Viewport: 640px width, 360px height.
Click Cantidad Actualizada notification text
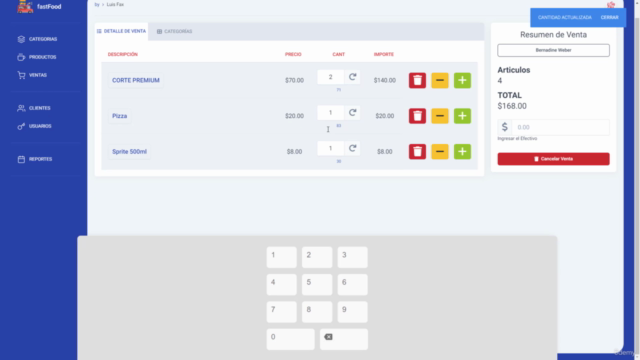tap(564, 18)
